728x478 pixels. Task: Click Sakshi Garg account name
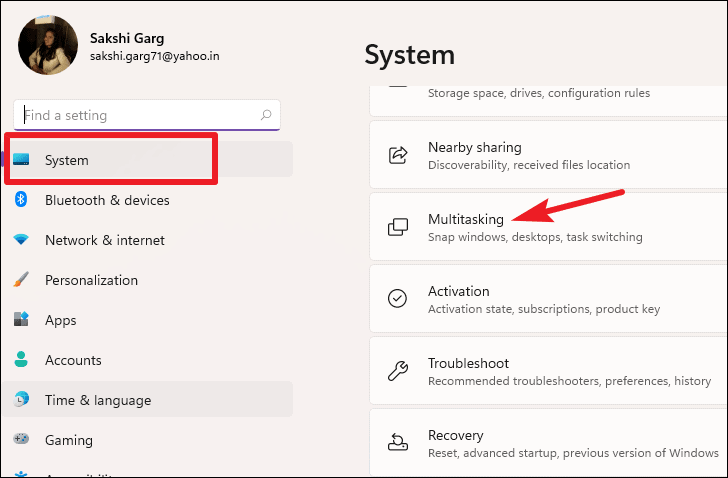127,38
